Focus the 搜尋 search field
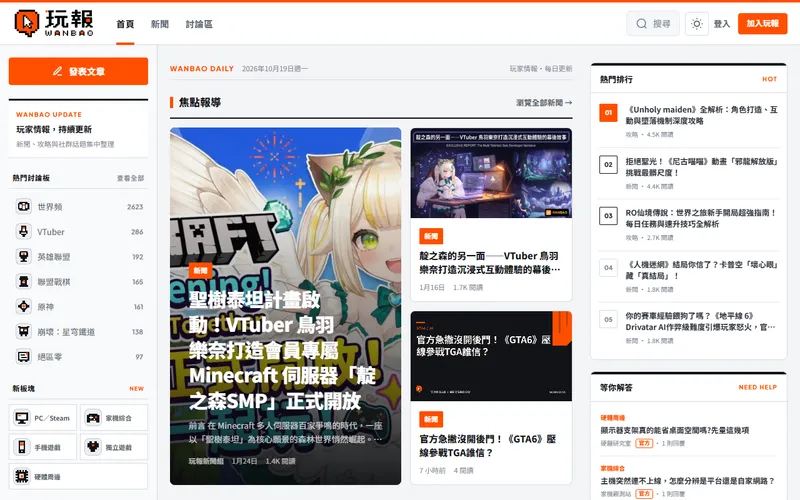Image resolution: width=800 pixels, height=500 pixels. pos(653,23)
